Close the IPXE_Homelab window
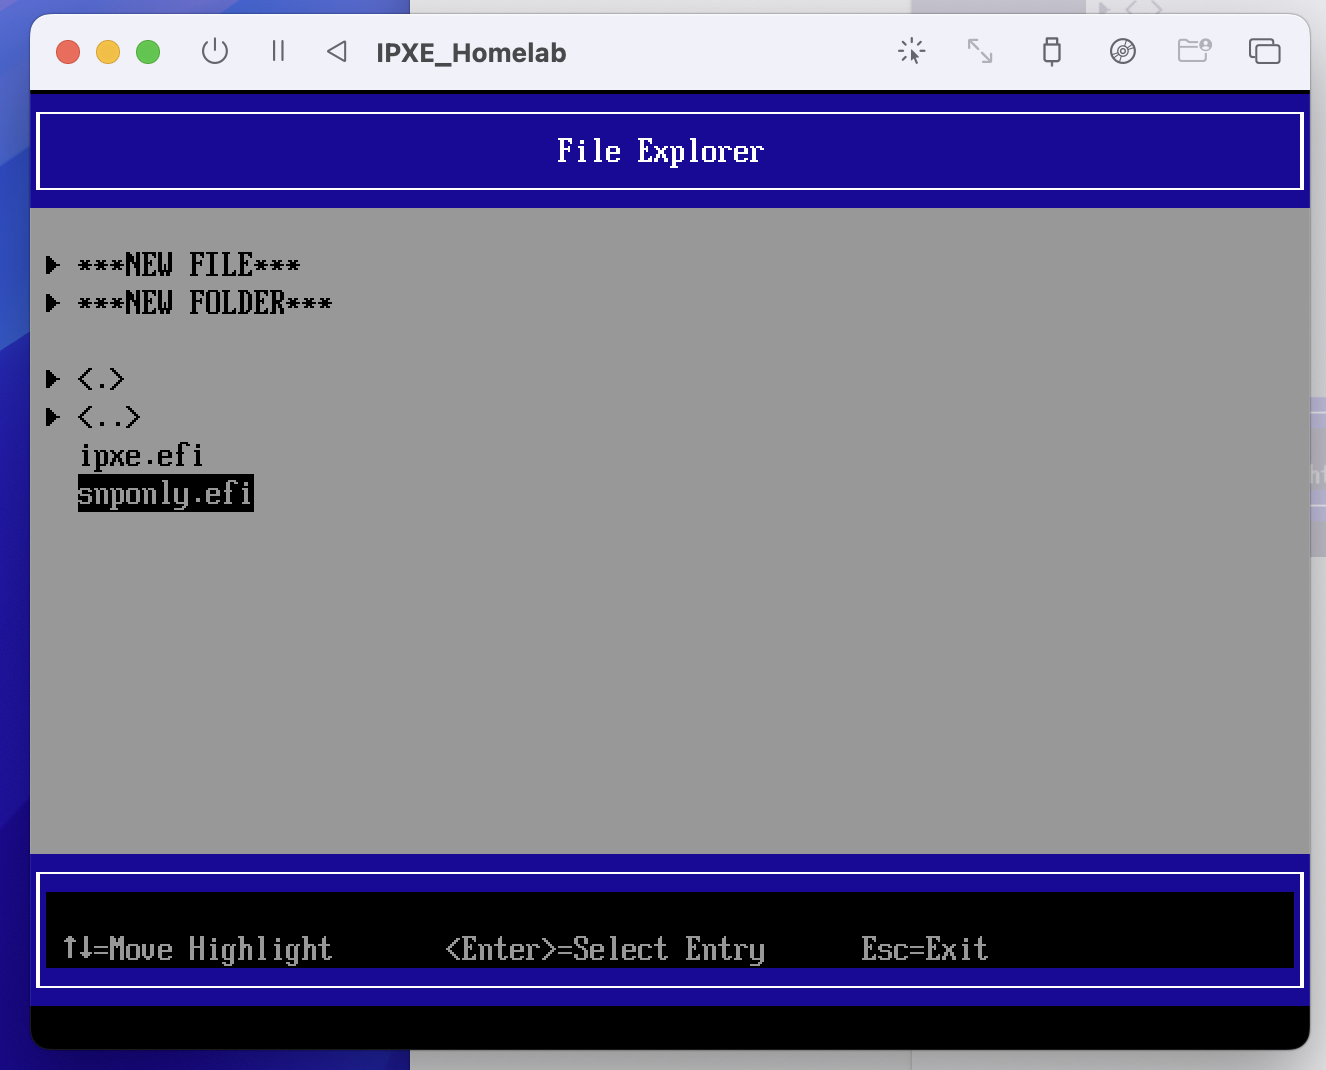Viewport: 1326px width, 1070px height. pos(68,52)
